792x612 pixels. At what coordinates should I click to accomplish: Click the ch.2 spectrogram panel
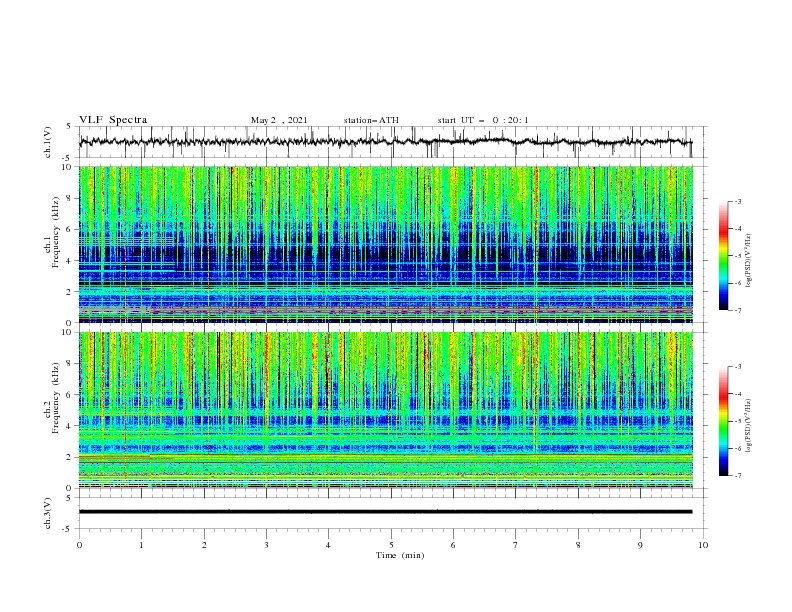click(x=386, y=410)
